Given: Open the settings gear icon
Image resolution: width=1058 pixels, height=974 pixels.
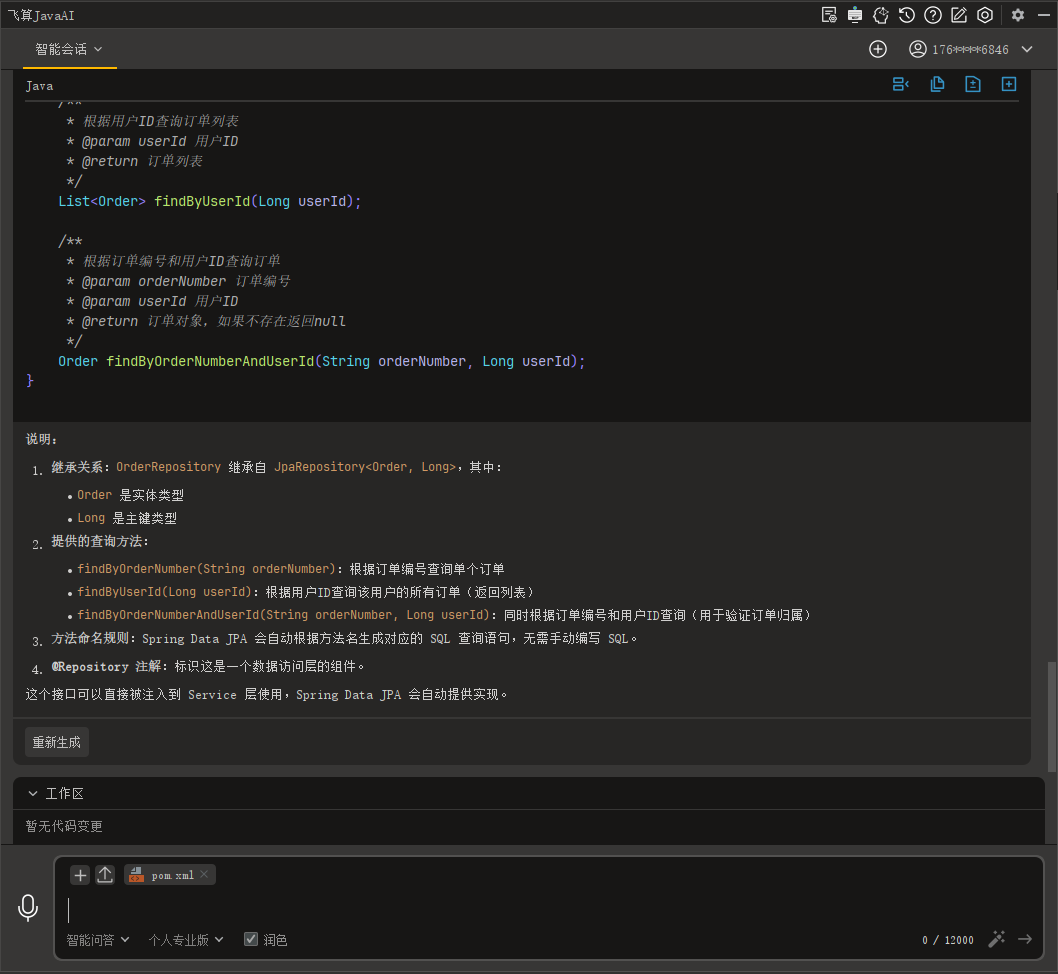Looking at the screenshot, I should click(1018, 15).
